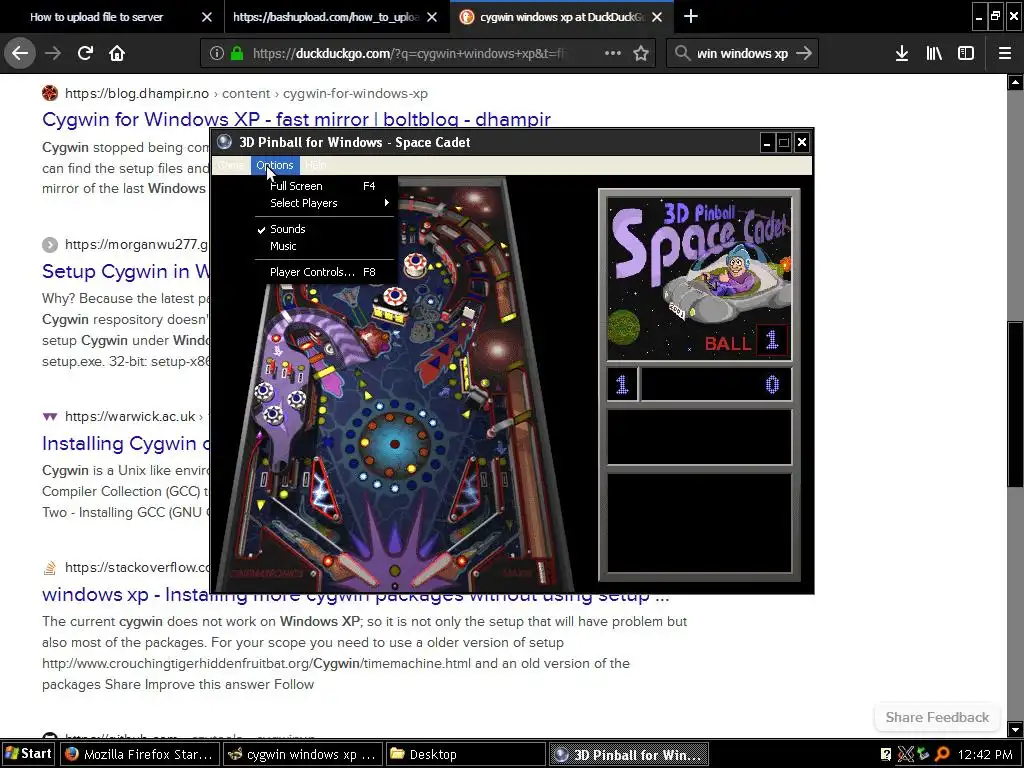
Task: Show site information via the info icon
Action: click(217, 53)
